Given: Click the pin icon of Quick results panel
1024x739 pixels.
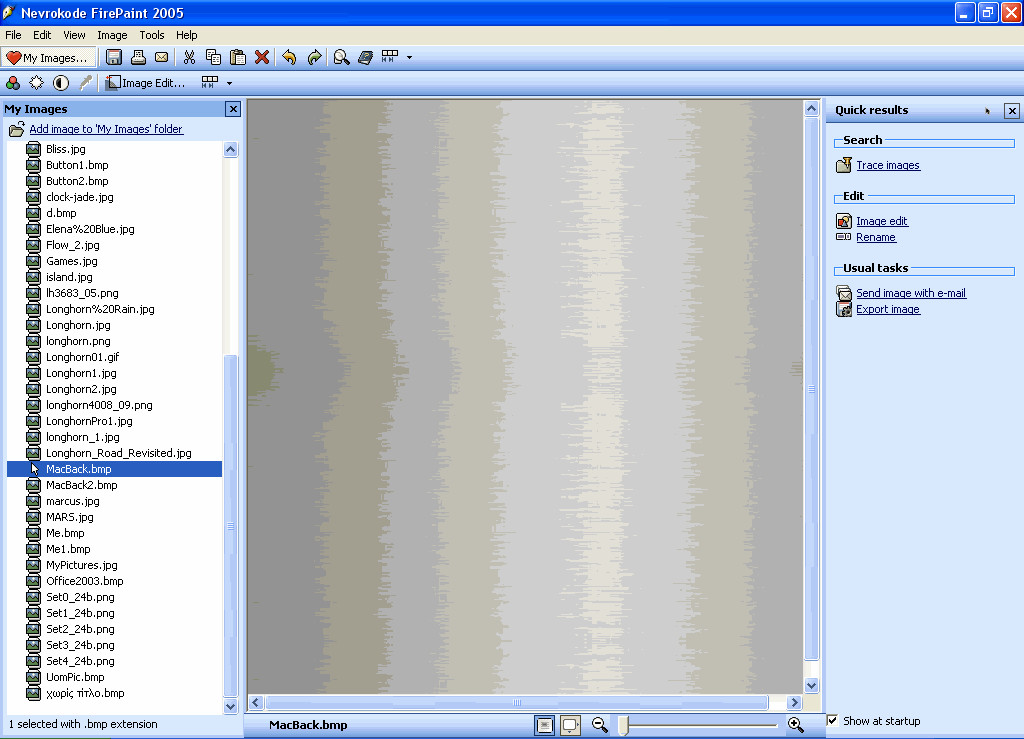Looking at the screenshot, I should pyautogui.click(x=987, y=111).
